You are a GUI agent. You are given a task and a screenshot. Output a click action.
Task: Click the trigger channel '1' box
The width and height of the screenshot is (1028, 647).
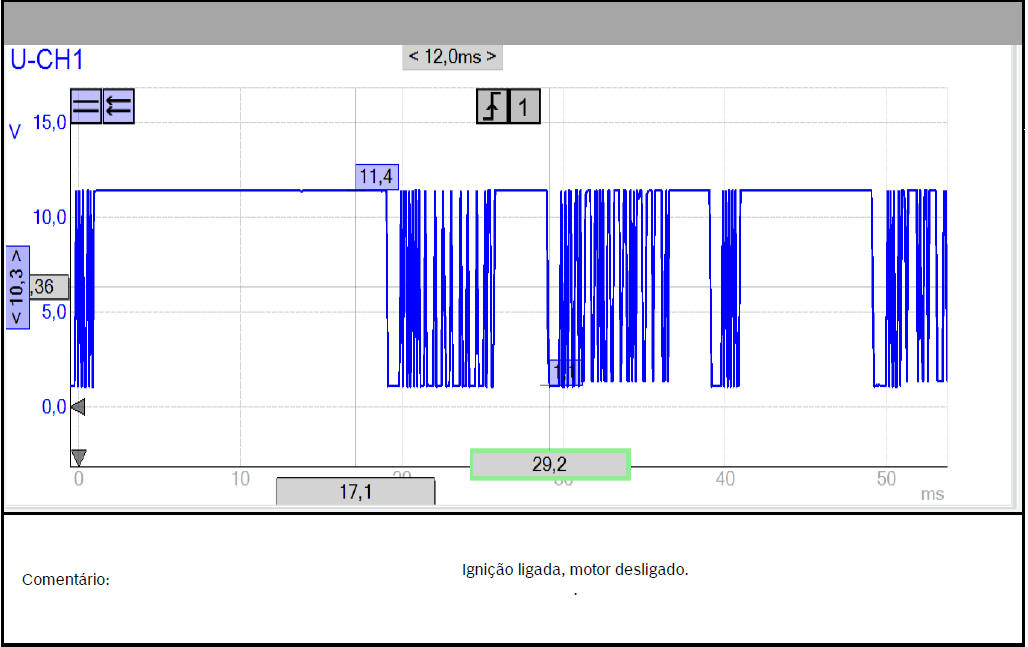[525, 107]
